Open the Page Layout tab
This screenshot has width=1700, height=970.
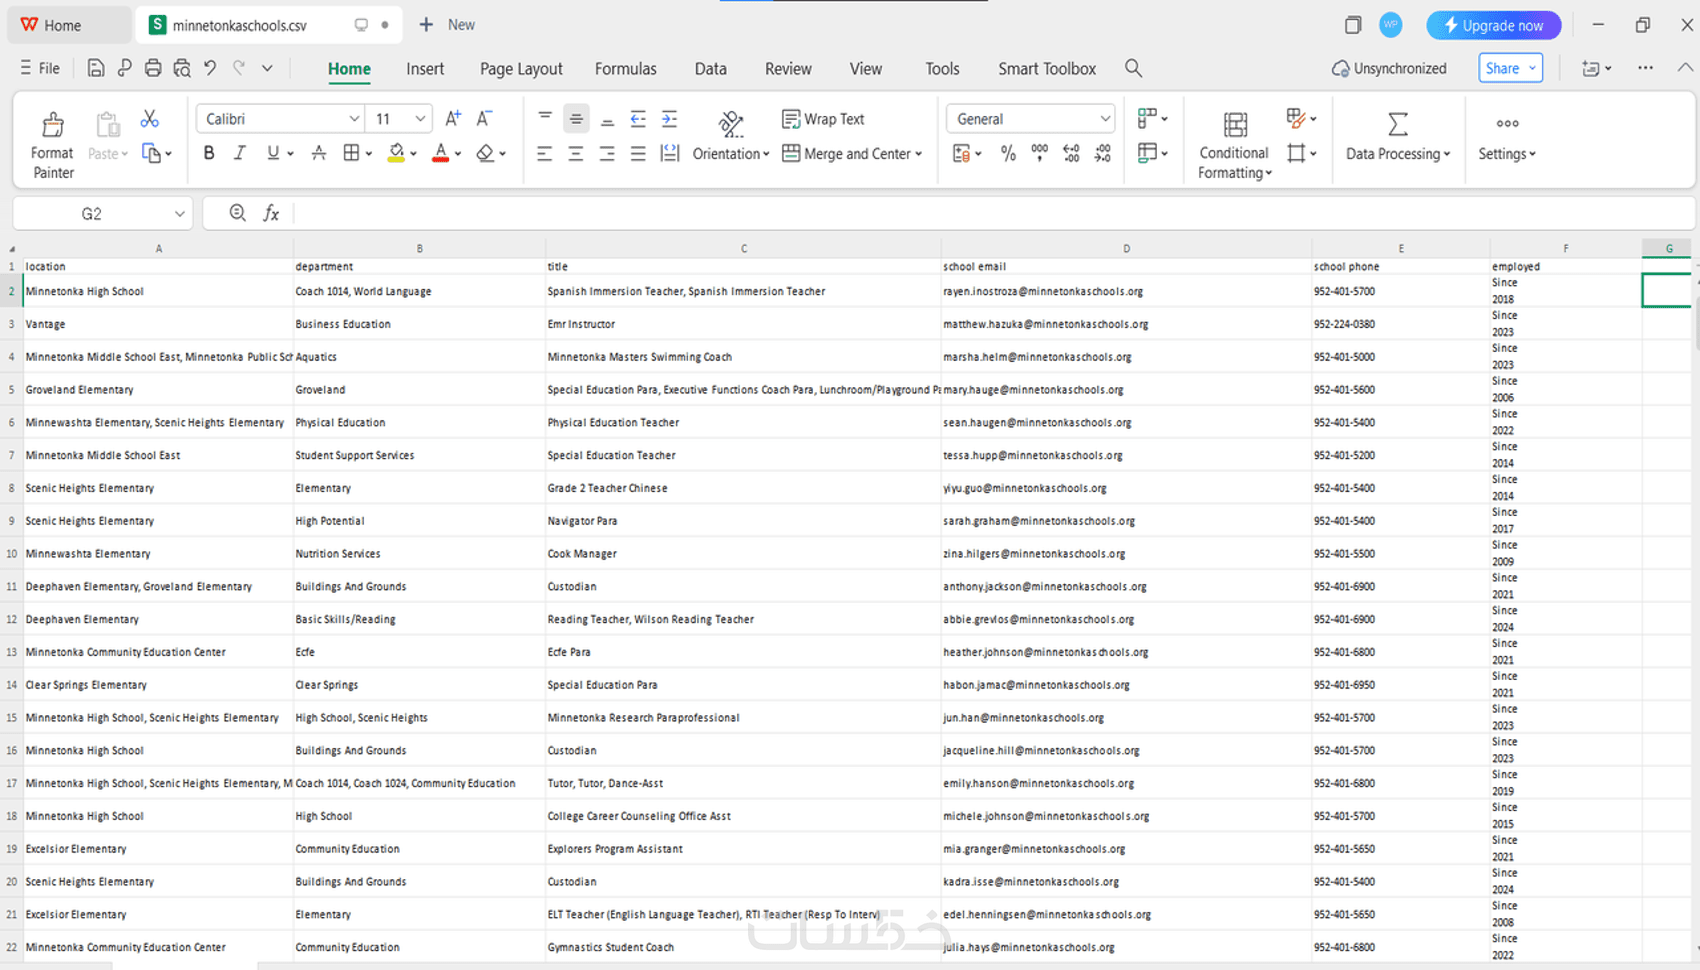521,68
